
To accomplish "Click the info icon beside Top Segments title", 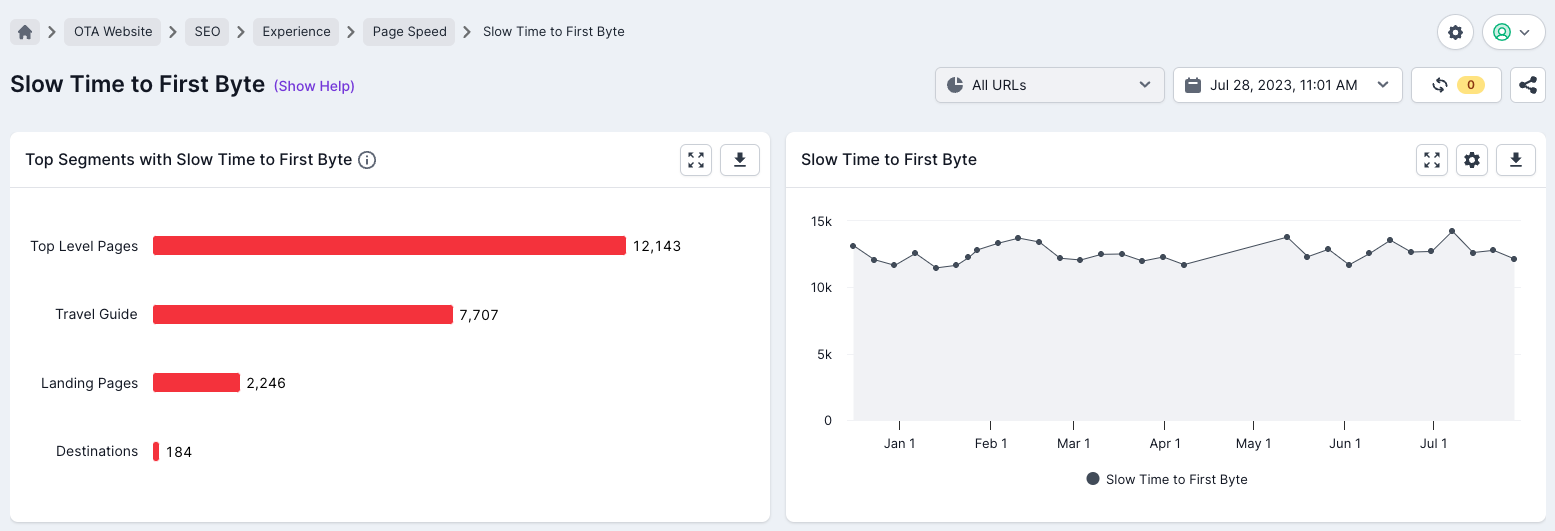I will 367,160.
